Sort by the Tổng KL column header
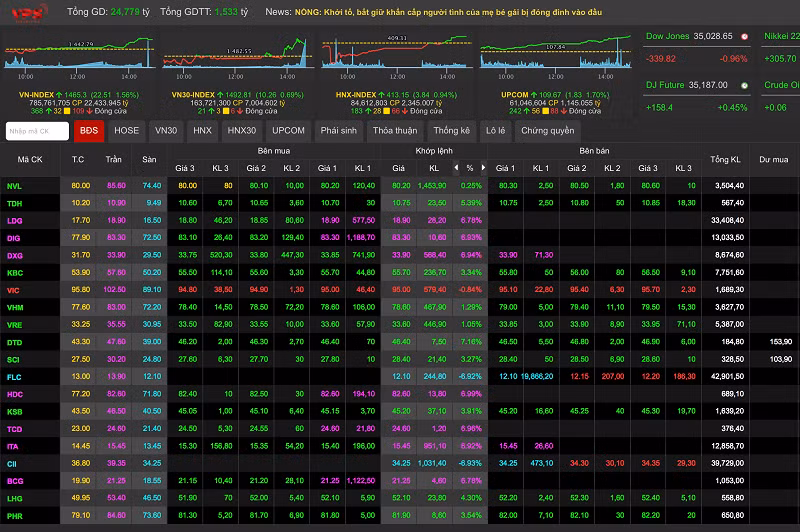Screen dimensions: 800x532 [x=725, y=160]
